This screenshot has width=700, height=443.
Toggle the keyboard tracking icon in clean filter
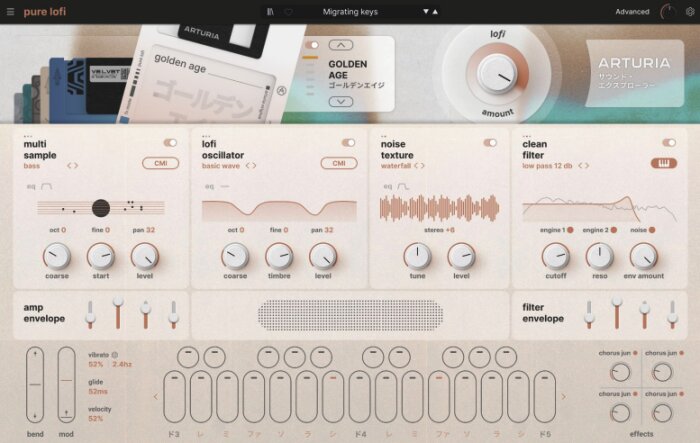point(664,163)
